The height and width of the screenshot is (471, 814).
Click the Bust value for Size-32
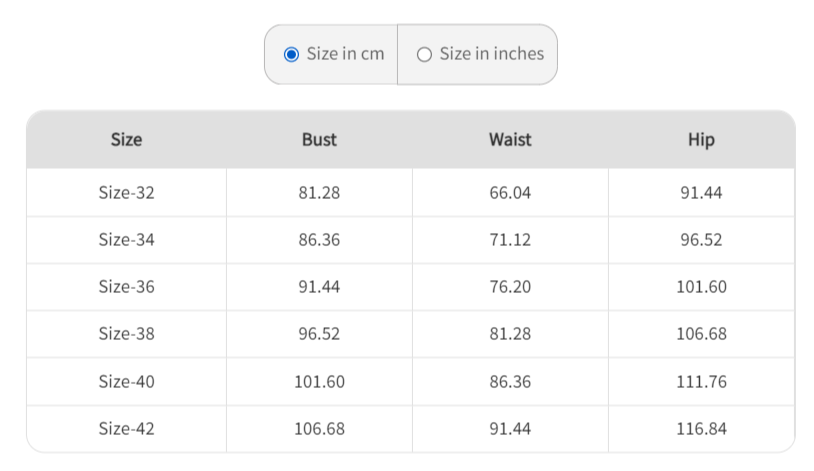pyautogui.click(x=319, y=193)
